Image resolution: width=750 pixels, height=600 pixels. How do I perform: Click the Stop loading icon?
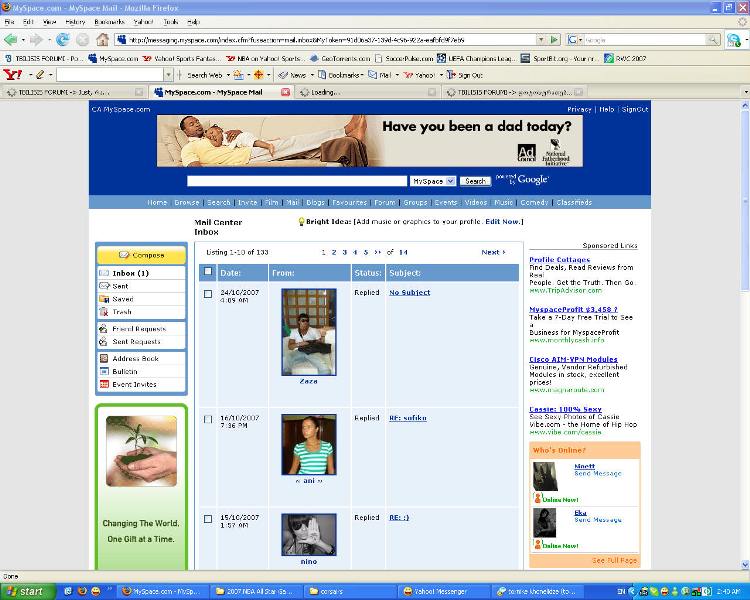coord(82,40)
